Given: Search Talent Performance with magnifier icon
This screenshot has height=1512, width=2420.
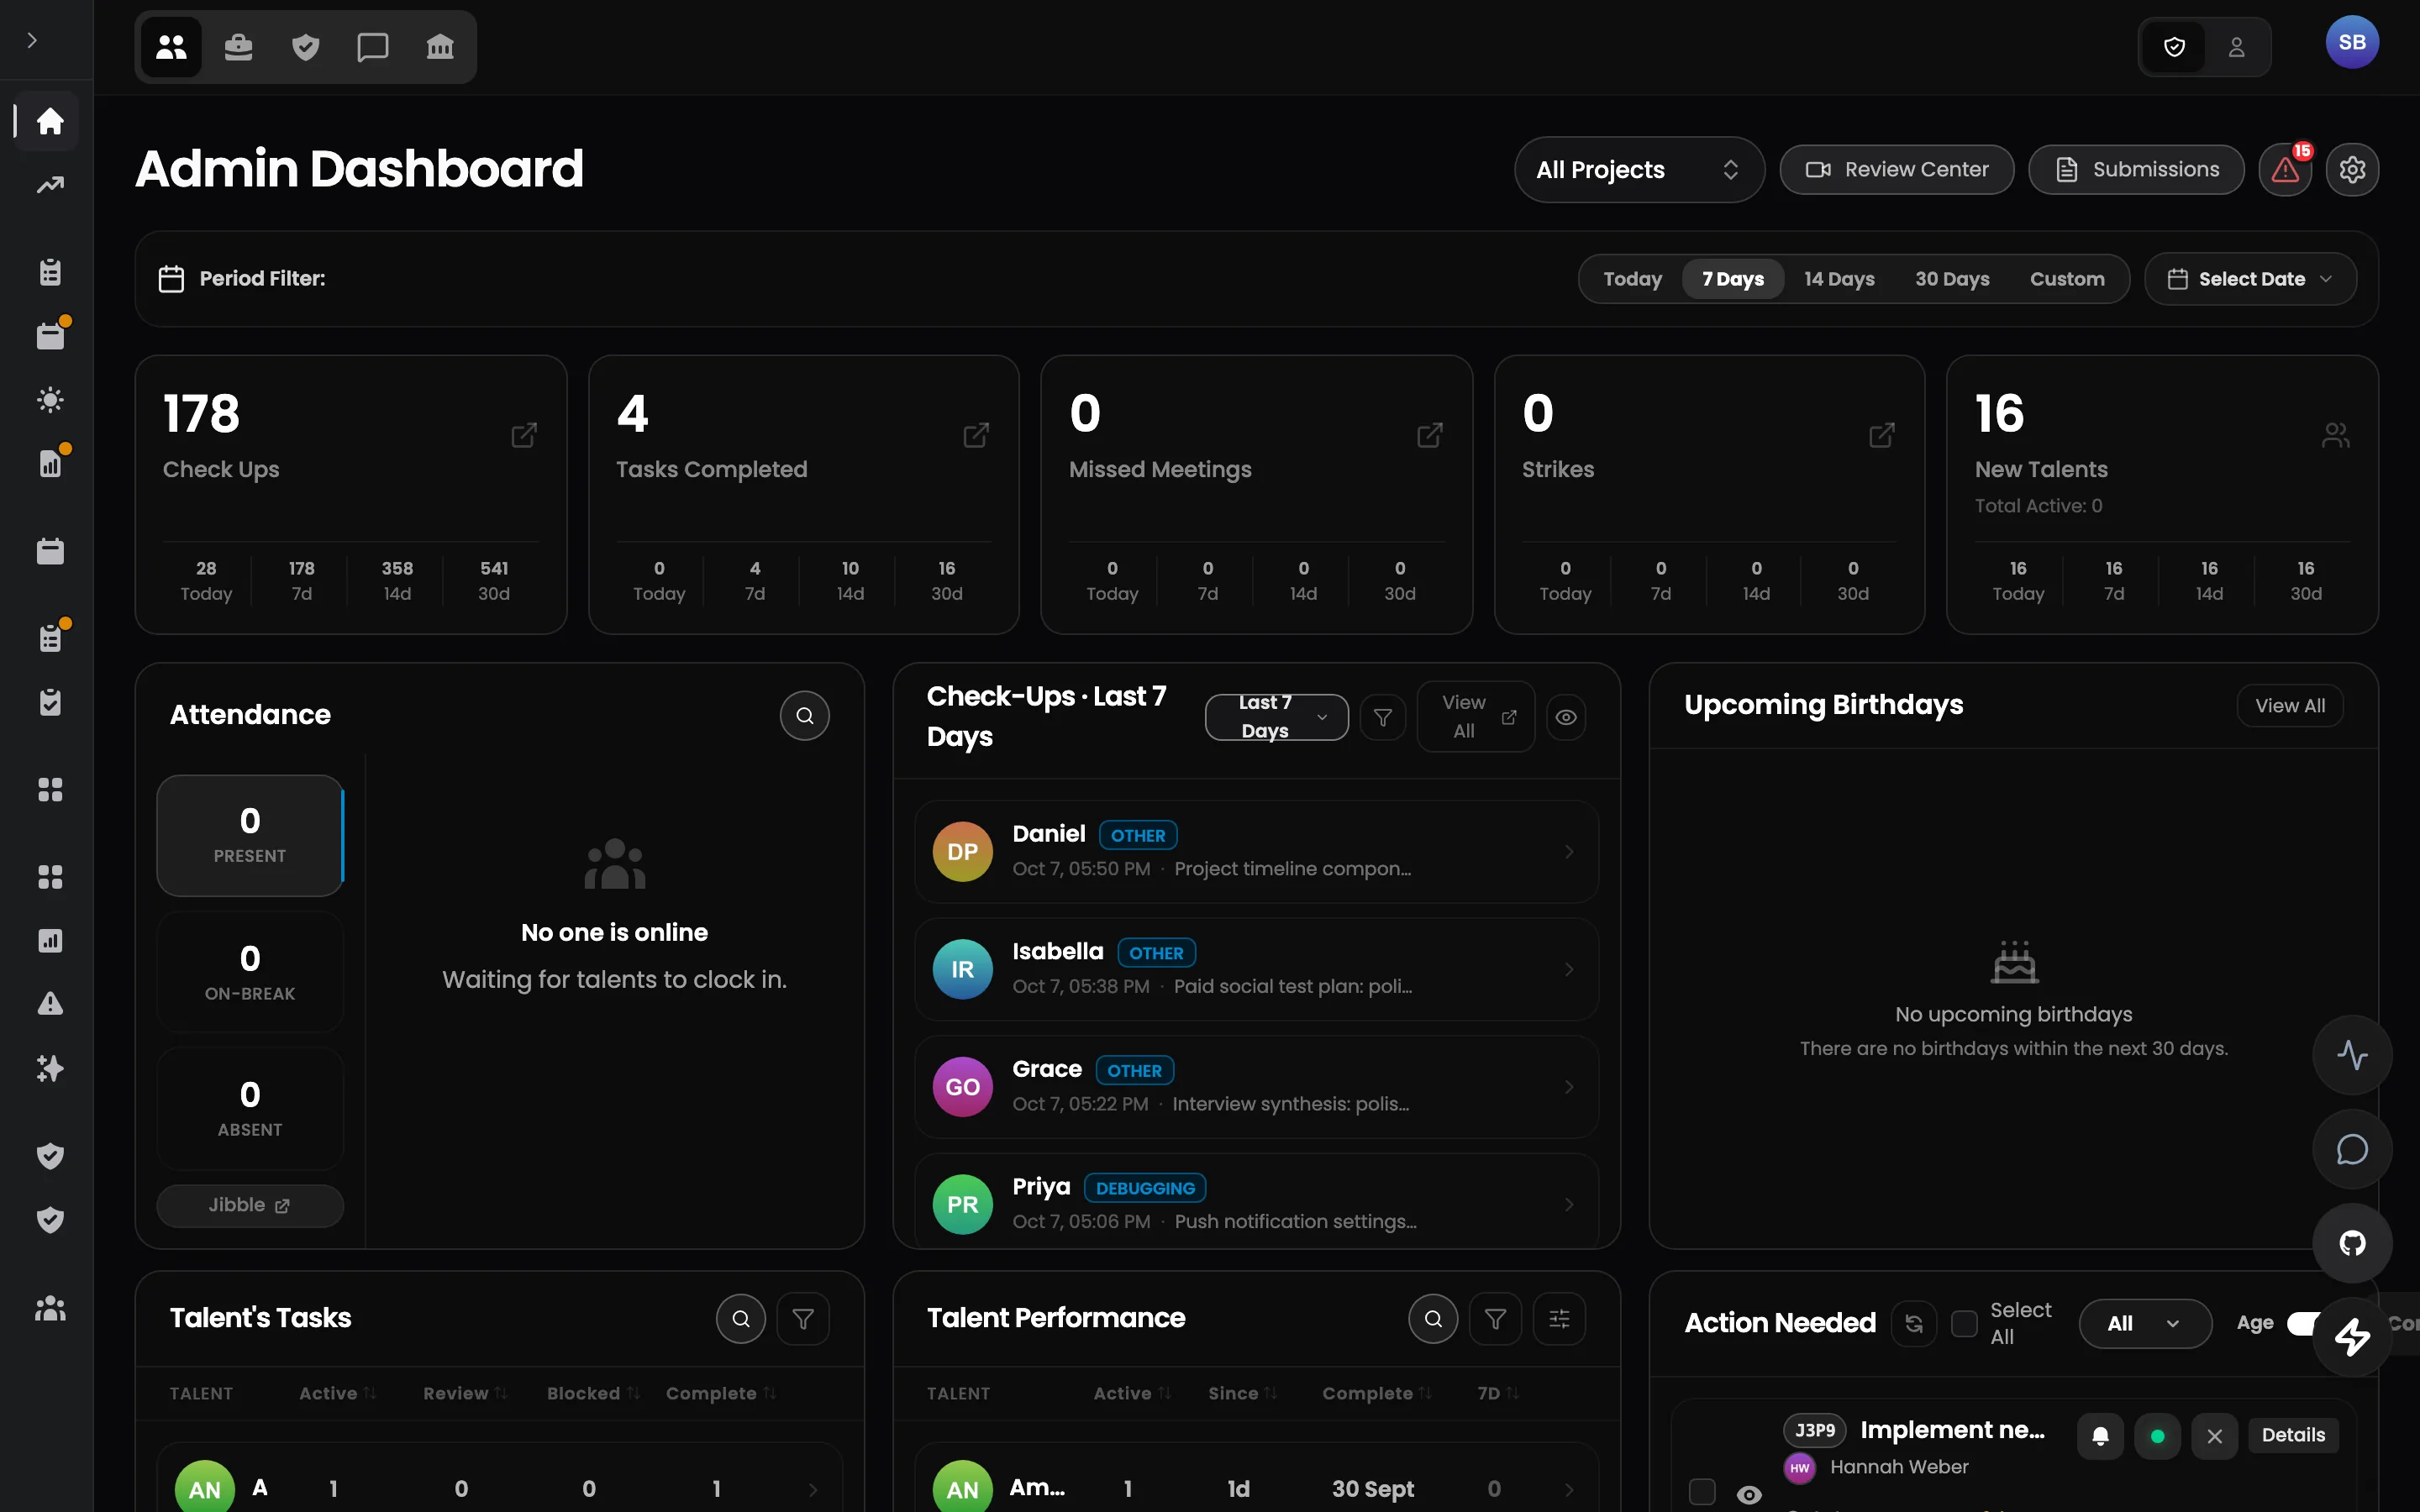Looking at the screenshot, I should tap(1433, 1319).
